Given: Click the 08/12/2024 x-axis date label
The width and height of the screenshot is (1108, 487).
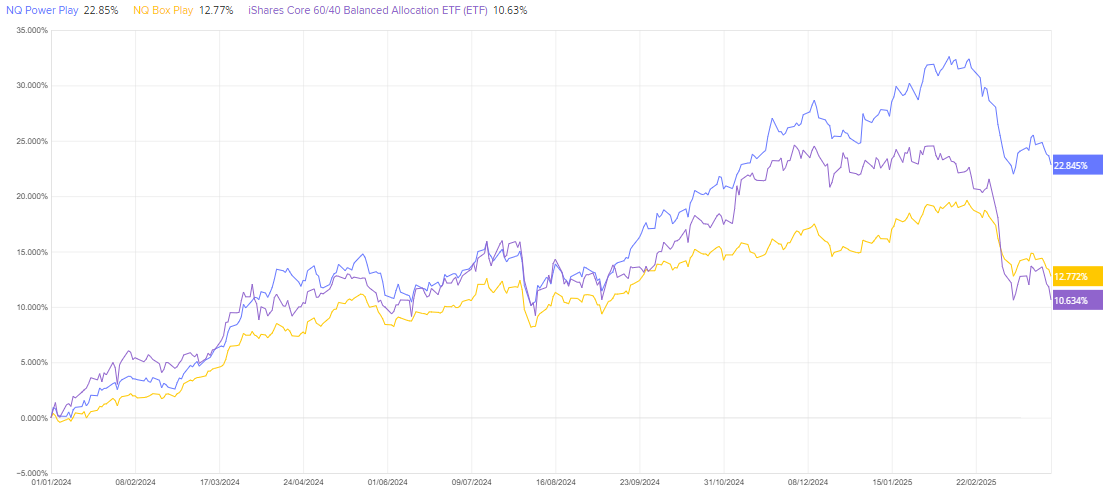Looking at the screenshot, I should [807, 481].
